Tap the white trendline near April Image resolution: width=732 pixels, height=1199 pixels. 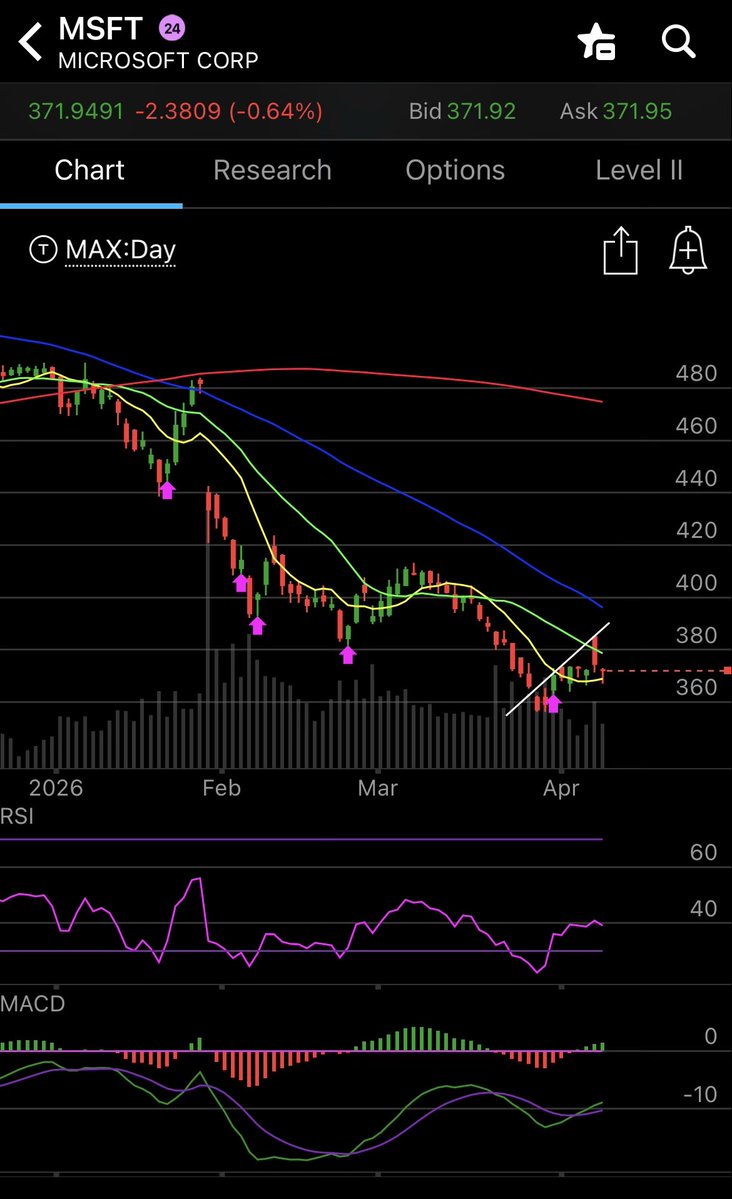558,669
